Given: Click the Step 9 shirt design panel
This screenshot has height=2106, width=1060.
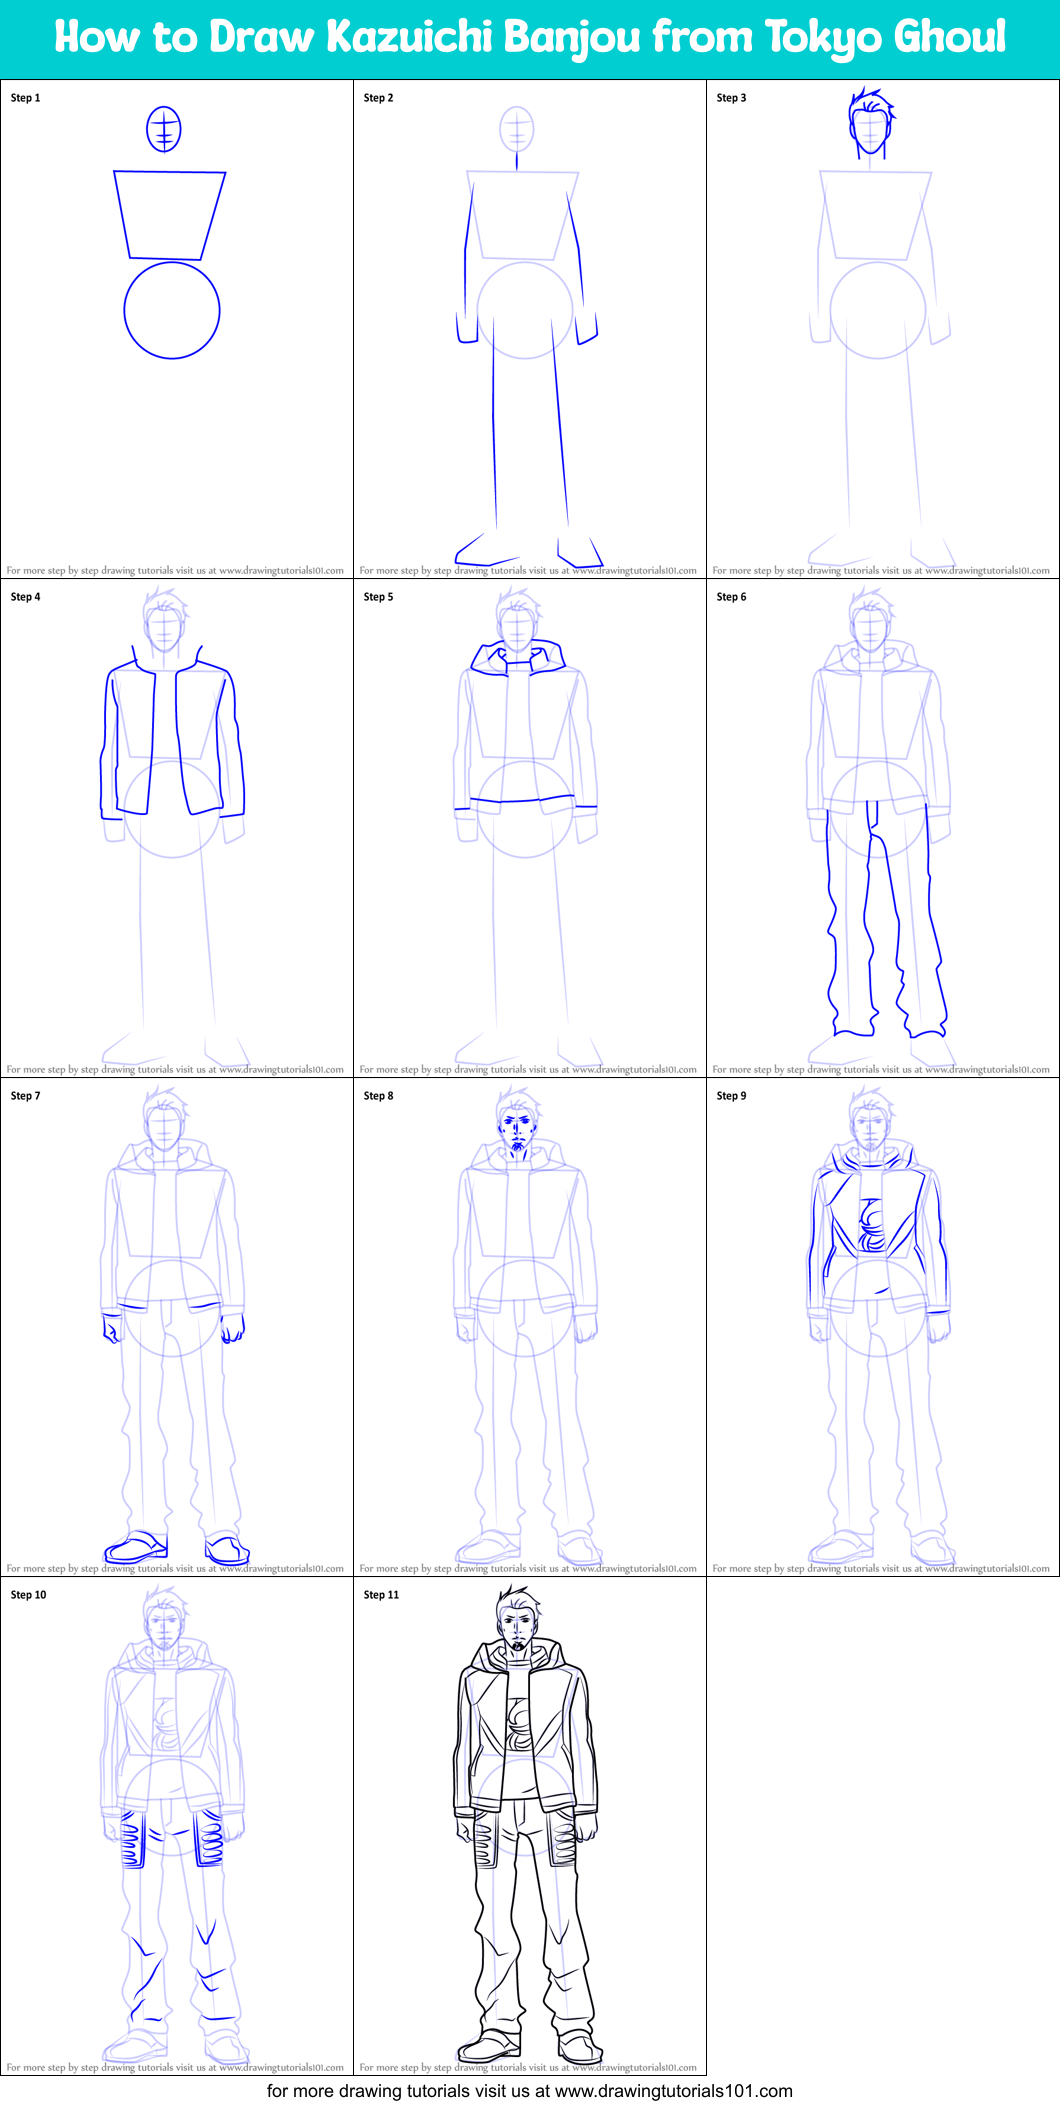Looking at the screenshot, I should 883,1327.
